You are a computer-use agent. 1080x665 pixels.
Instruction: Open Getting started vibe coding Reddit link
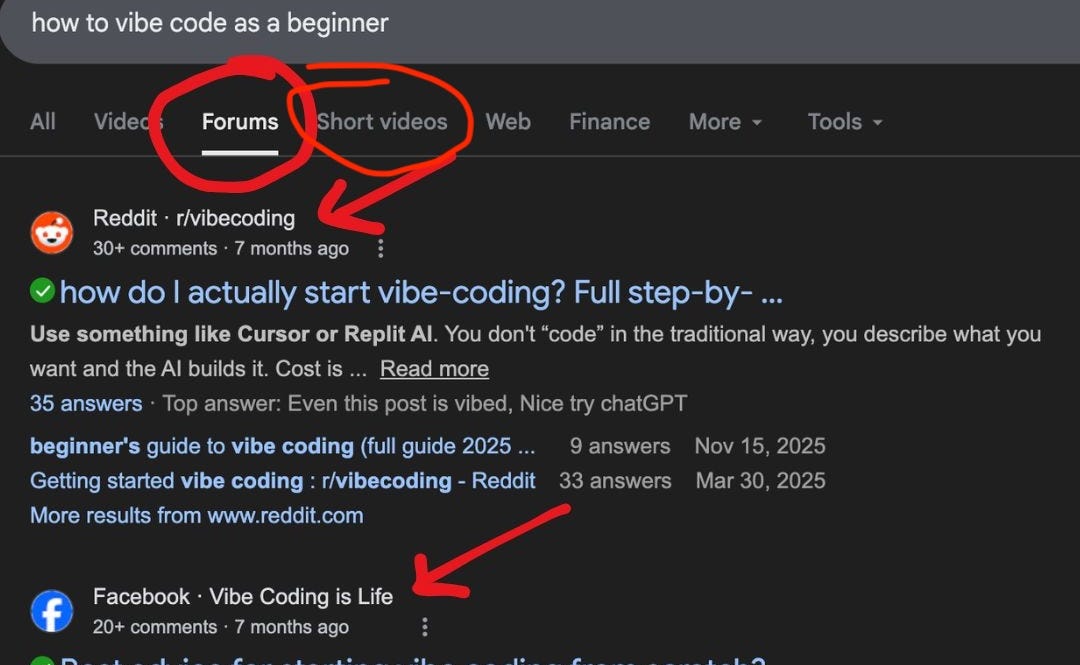point(282,480)
